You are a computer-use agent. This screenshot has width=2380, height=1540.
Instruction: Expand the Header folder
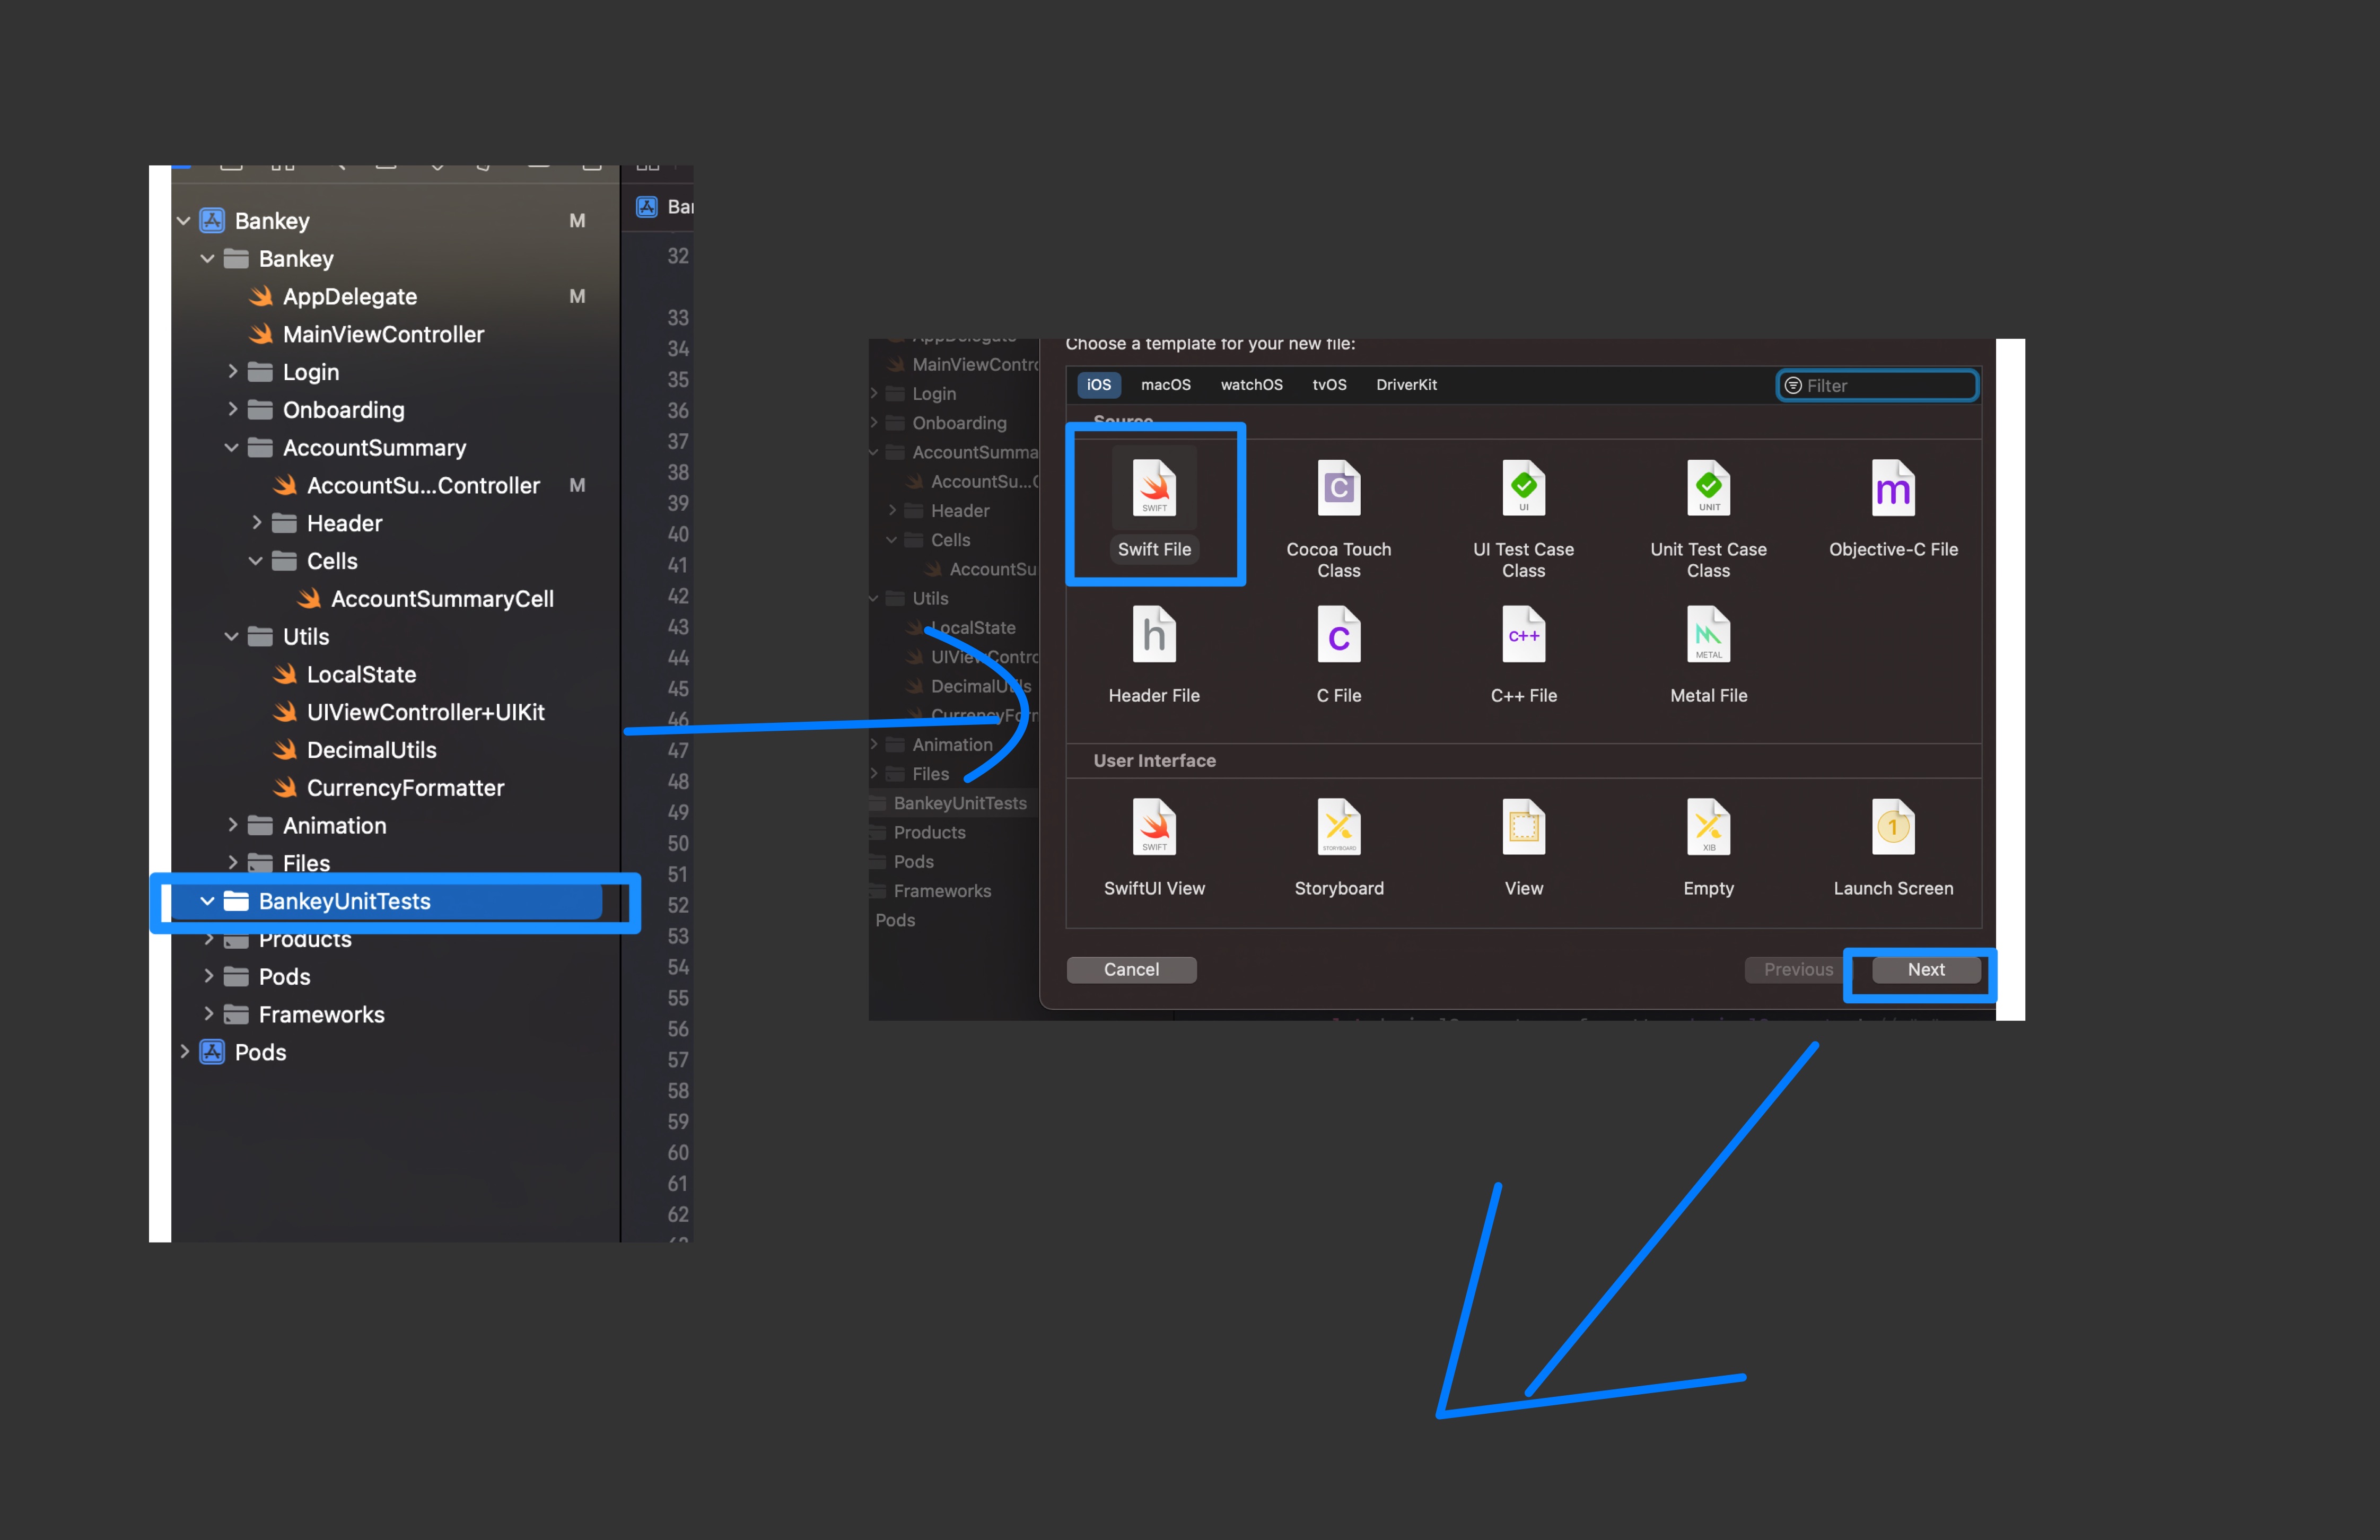tap(256, 522)
